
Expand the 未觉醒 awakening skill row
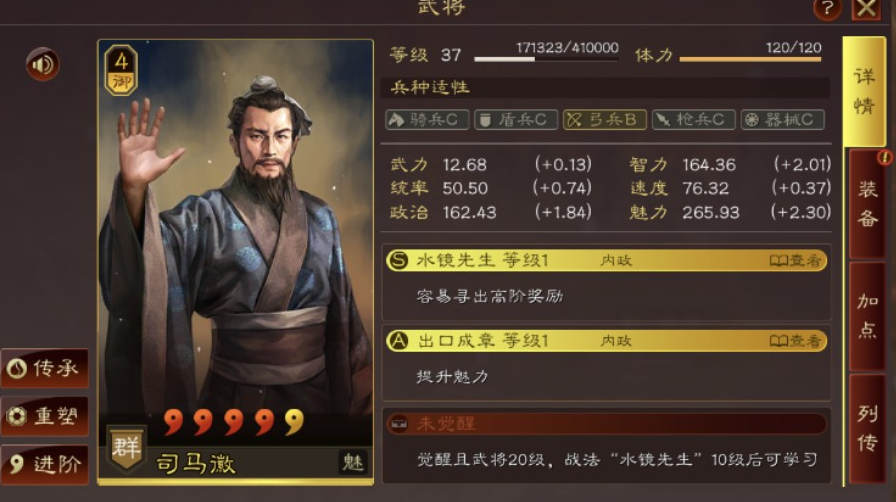tap(606, 424)
